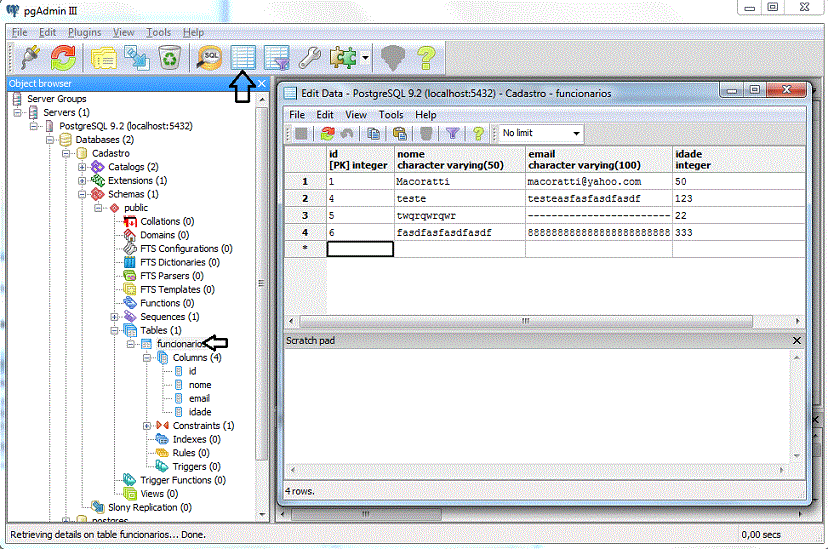Click the email column header
This screenshot has height=549, width=828.
point(599,159)
